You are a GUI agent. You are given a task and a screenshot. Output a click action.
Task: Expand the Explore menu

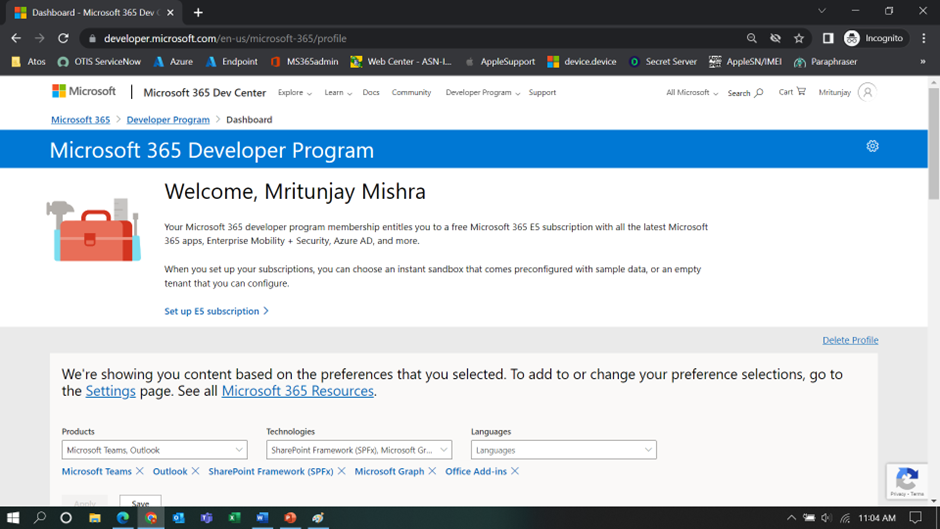tap(294, 92)
